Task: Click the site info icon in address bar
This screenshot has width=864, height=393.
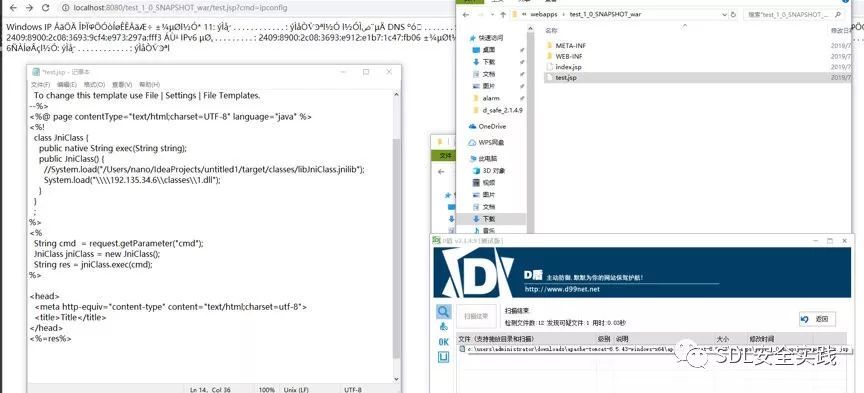Action: tap(65, 8)
